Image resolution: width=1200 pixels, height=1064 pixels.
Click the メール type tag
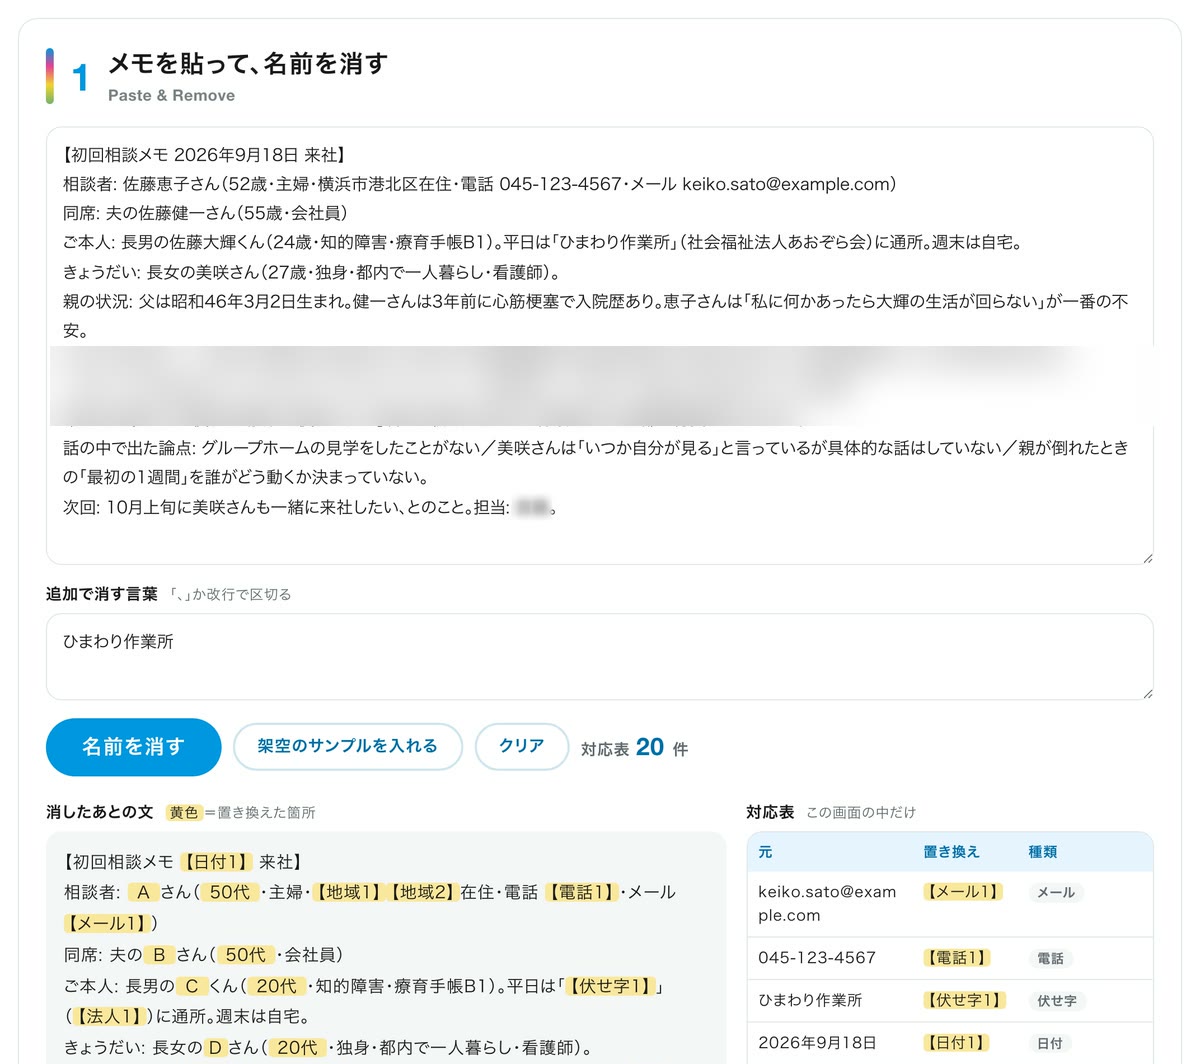pyautogui.click(x=1056, y=893)
